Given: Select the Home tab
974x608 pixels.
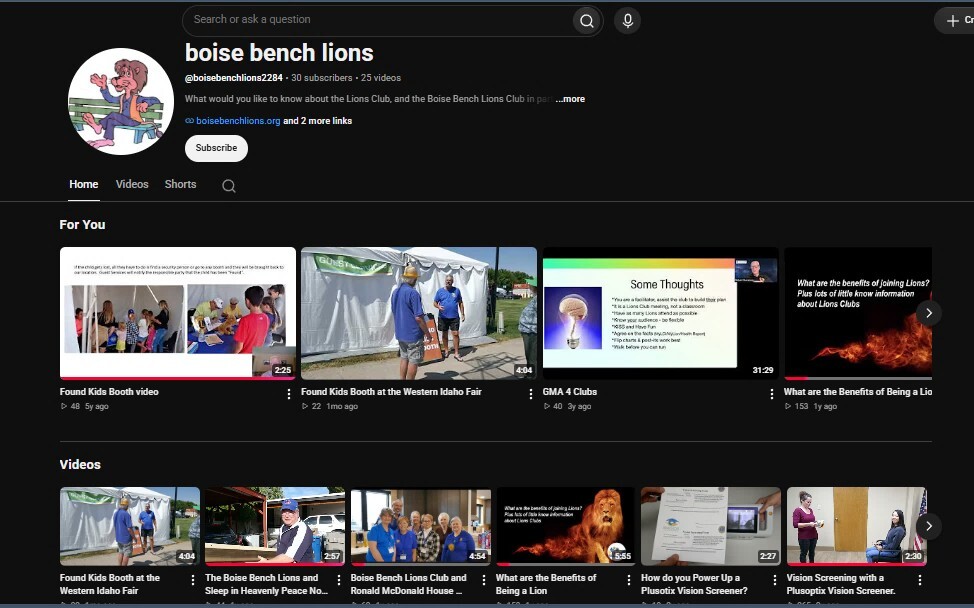Looking at the screenshot, I should click(84, 184).
